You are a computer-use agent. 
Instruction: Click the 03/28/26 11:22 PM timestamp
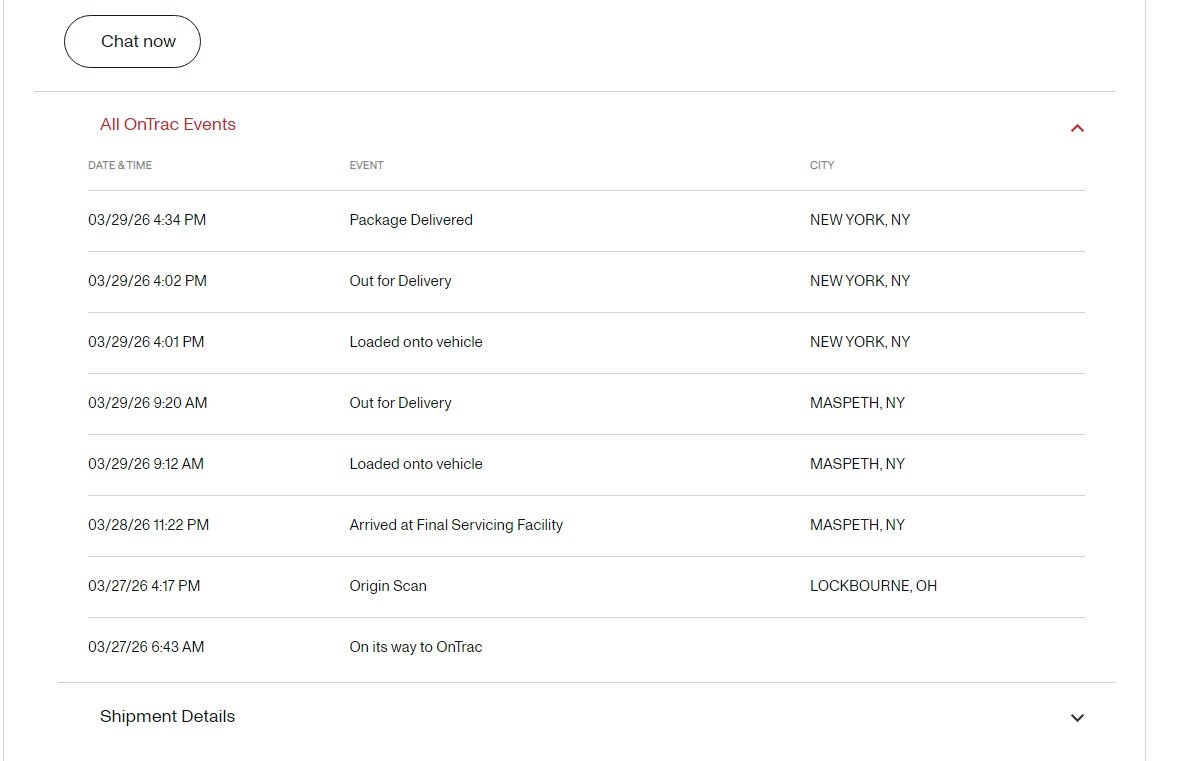[148, 525]
